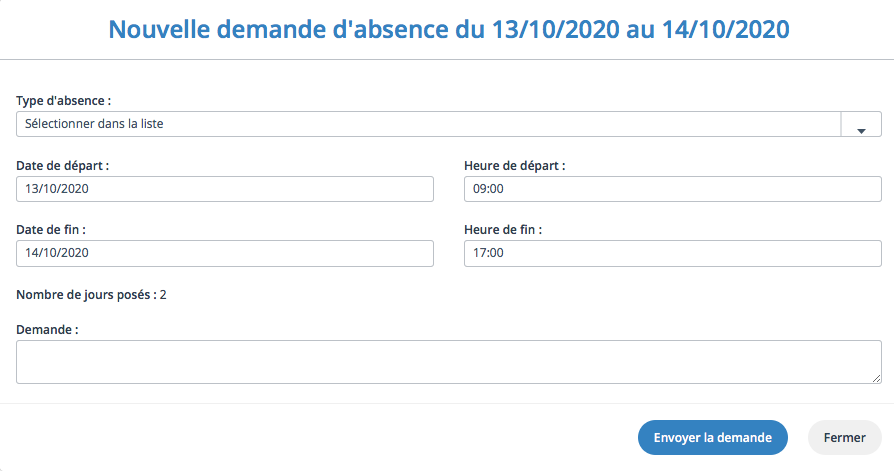
Task: Click the 'Date de départ :' label
Action: coord(63,166)
